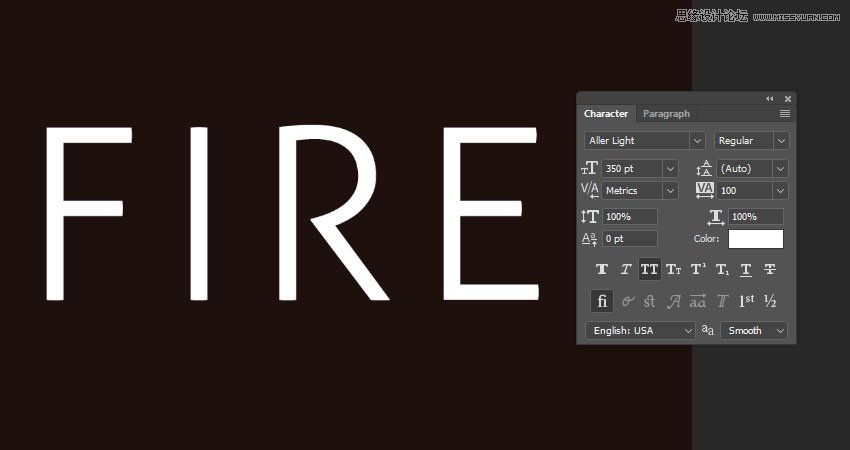This screenshot has width=850, height=450.
Task: Toggle Faux Italic text style
Action: pos(626,269)
